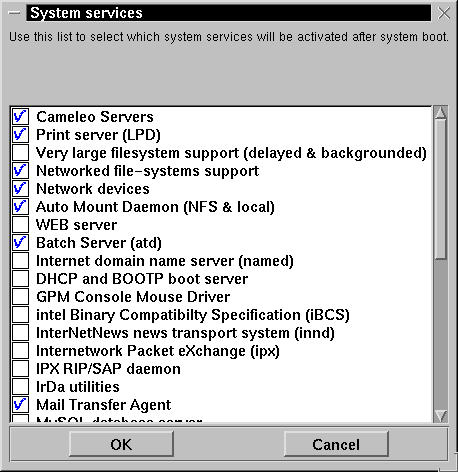This screenshot has width=458, height=472.
Task: Enable the WEB server service
Action: [21, 225]
